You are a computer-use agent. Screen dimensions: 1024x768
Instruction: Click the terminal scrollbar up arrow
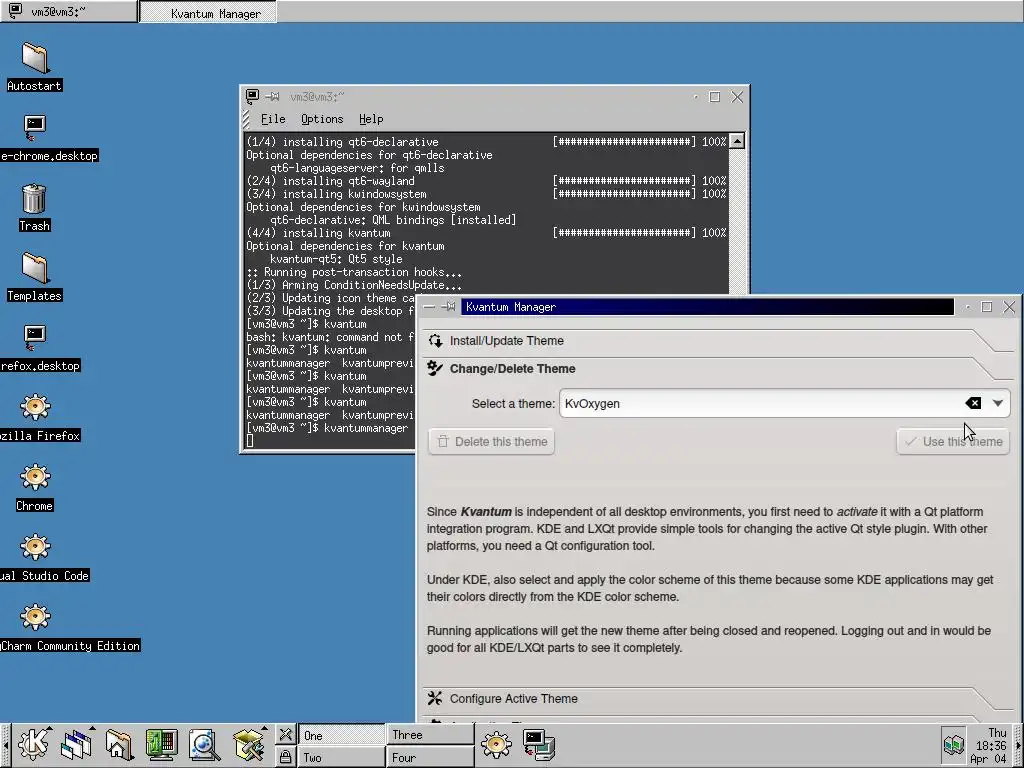pos(737,141)
